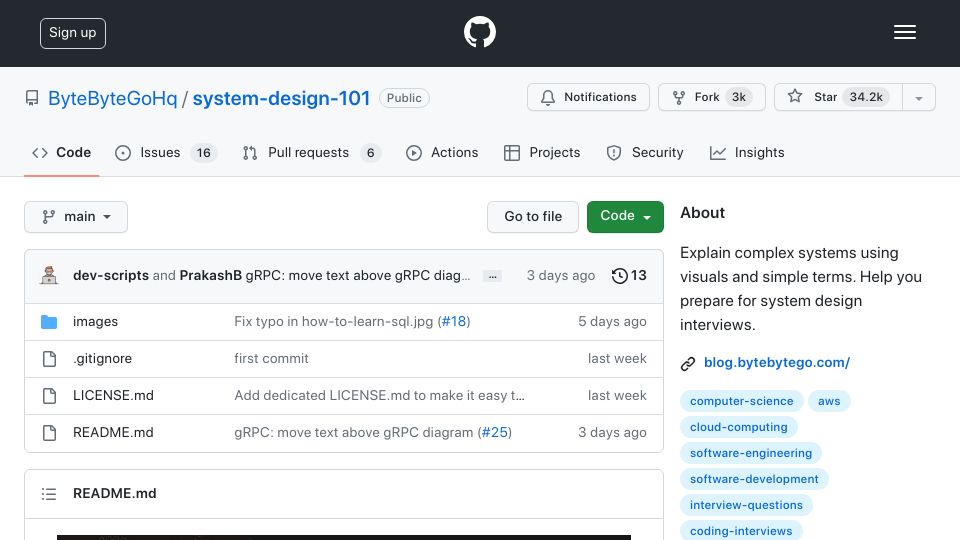Open README outline list icon
The image size is (960, 540).
49,493
